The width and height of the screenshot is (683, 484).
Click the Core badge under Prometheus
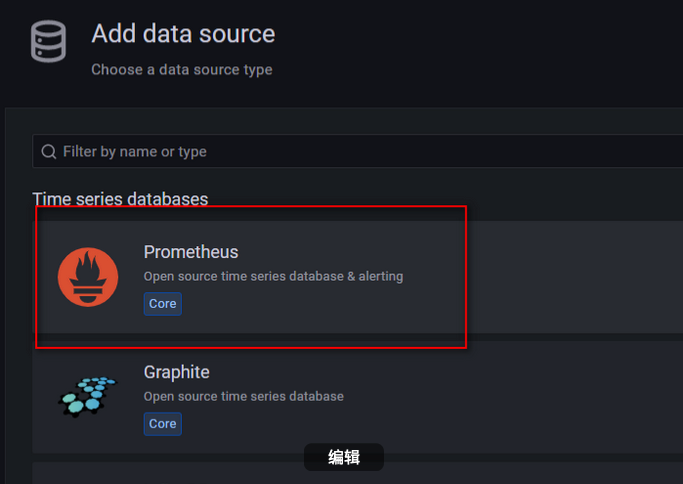coord(162,304)
